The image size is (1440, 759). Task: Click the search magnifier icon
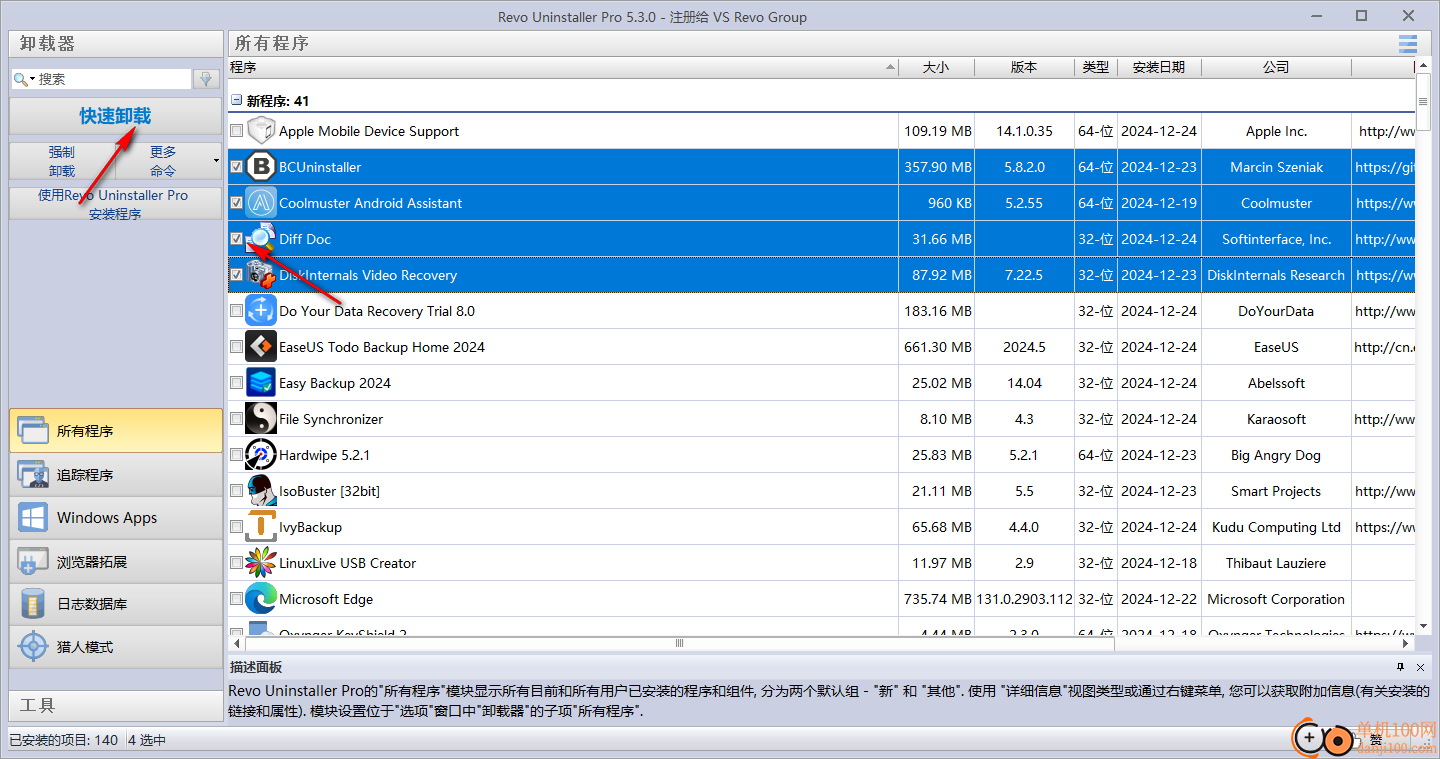(x=20, y=79)
